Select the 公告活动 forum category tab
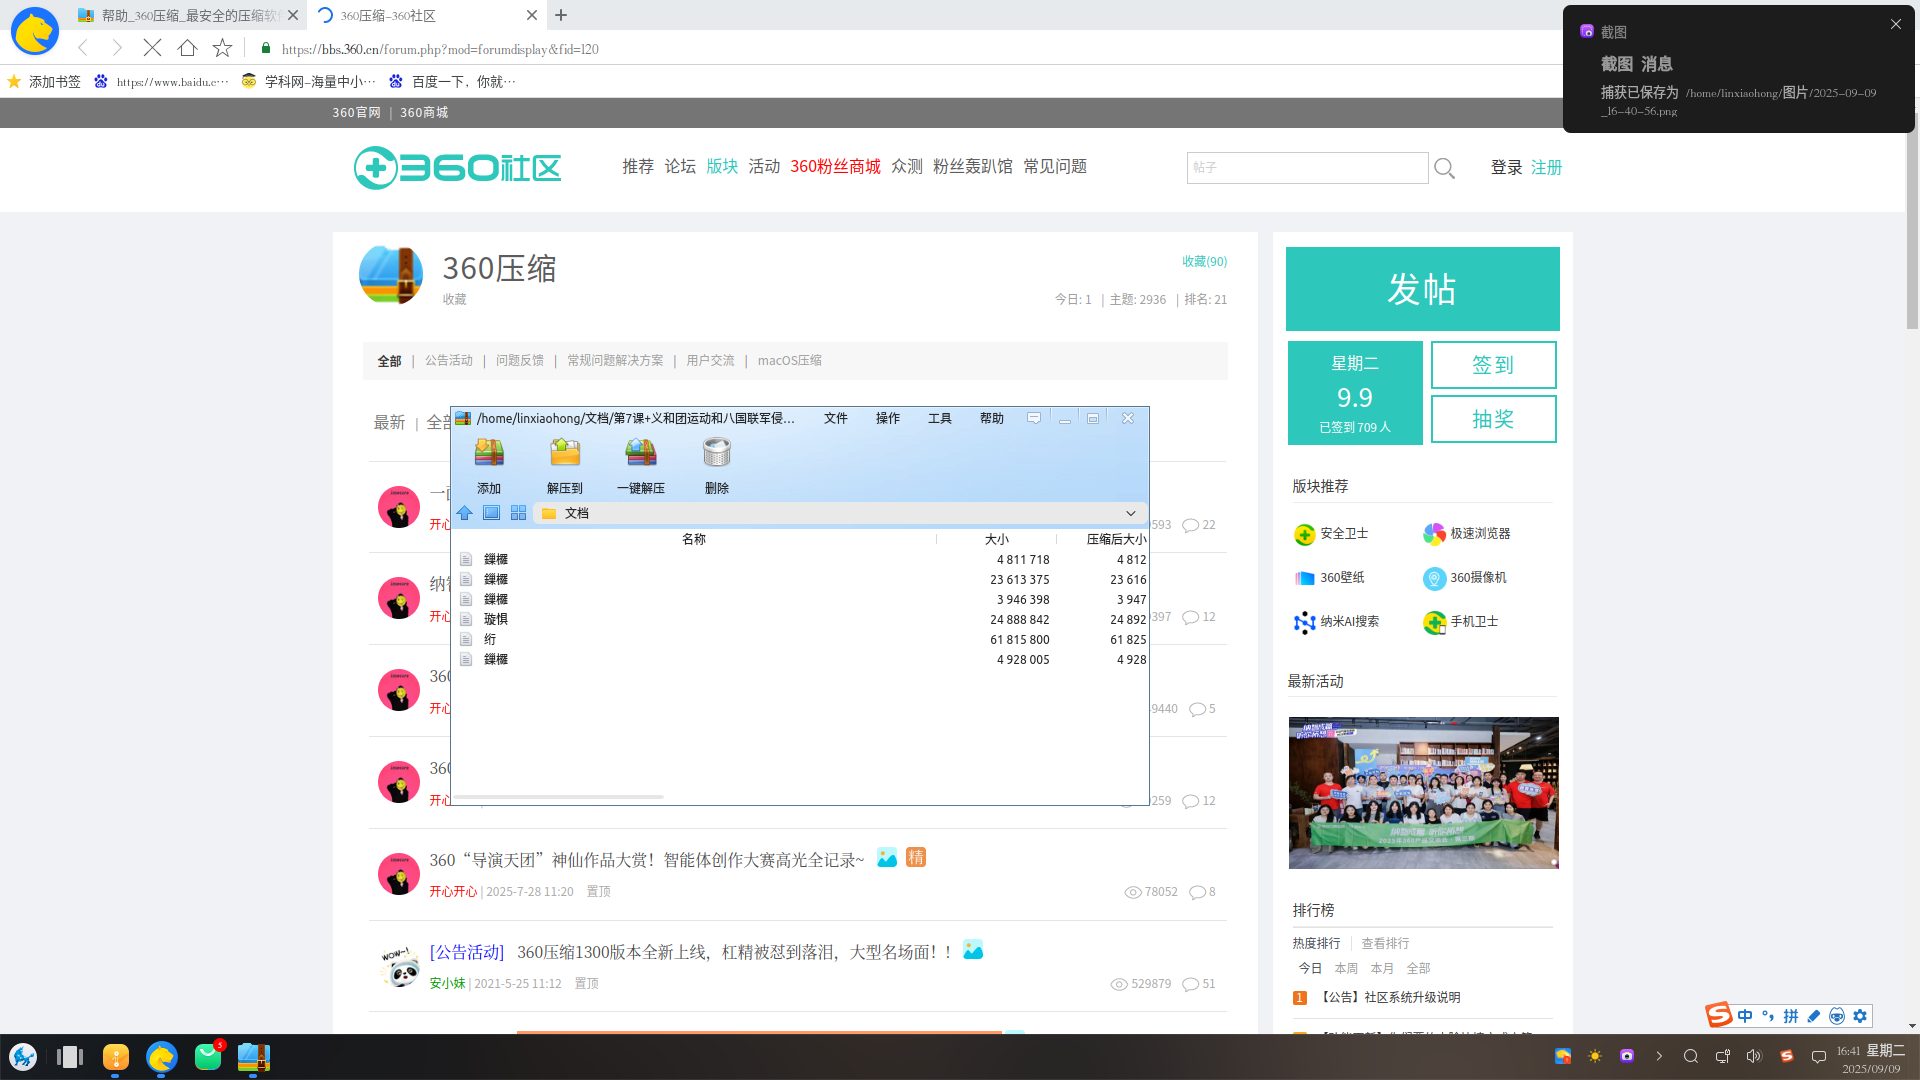1920x1080 pixels. (x=449, y=360)
